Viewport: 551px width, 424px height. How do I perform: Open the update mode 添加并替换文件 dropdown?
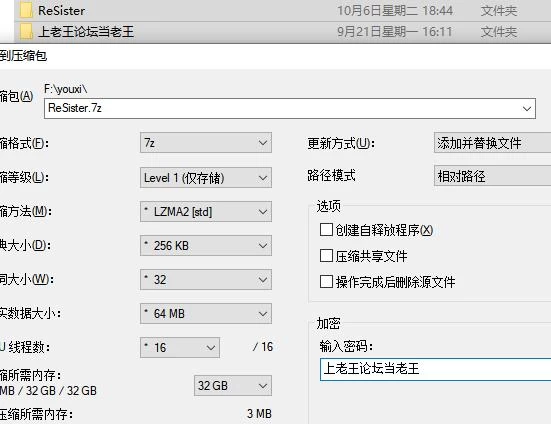click(x=493, y=143)
